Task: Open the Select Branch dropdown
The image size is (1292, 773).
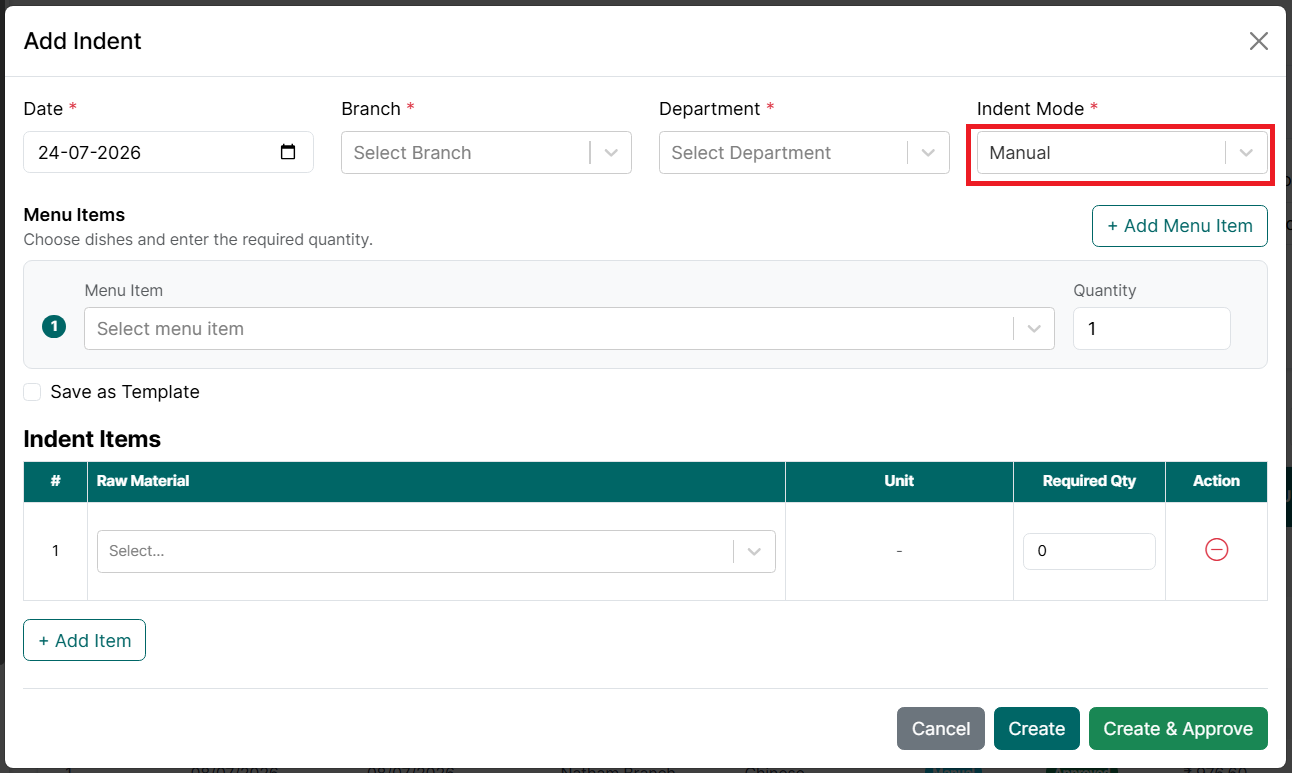Action: coord(486,153)
